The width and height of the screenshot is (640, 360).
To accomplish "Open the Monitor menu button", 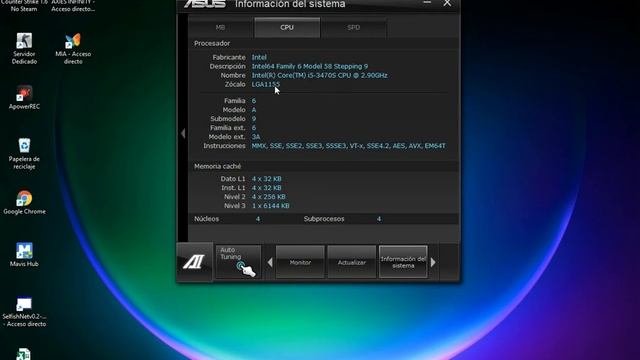I will point(300,262).
